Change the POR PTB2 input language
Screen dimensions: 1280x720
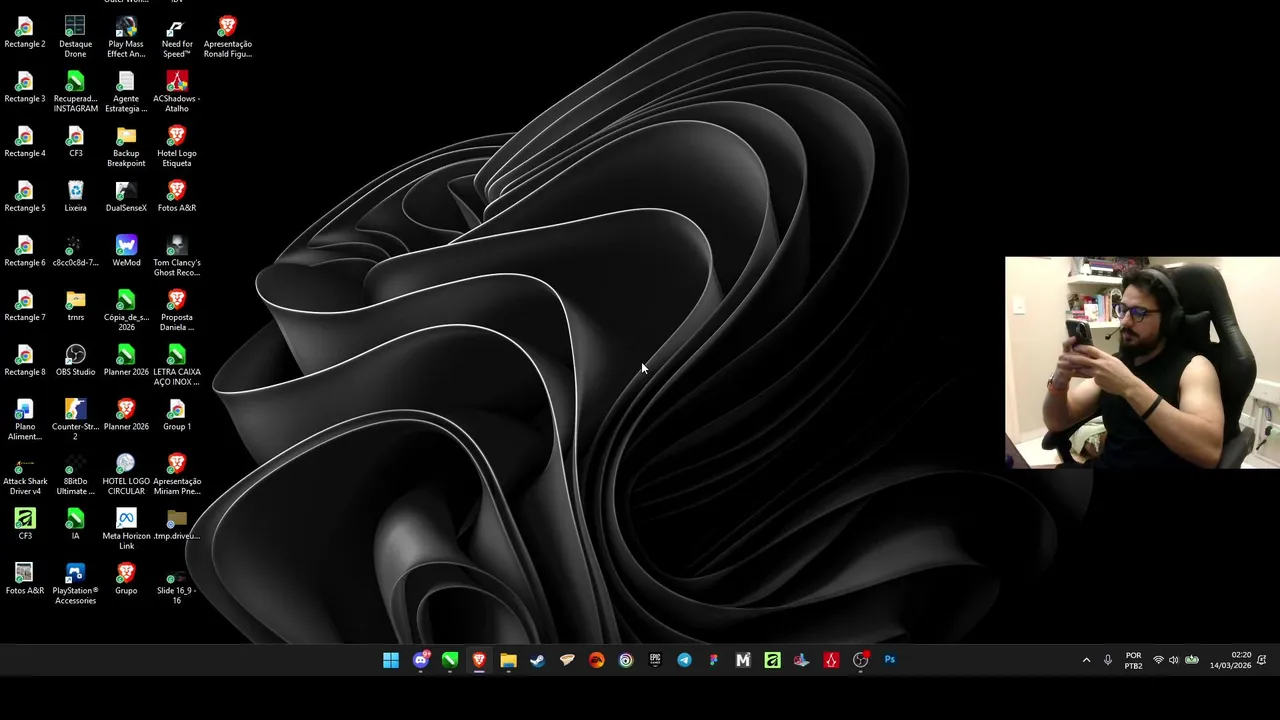[1133, 660]
